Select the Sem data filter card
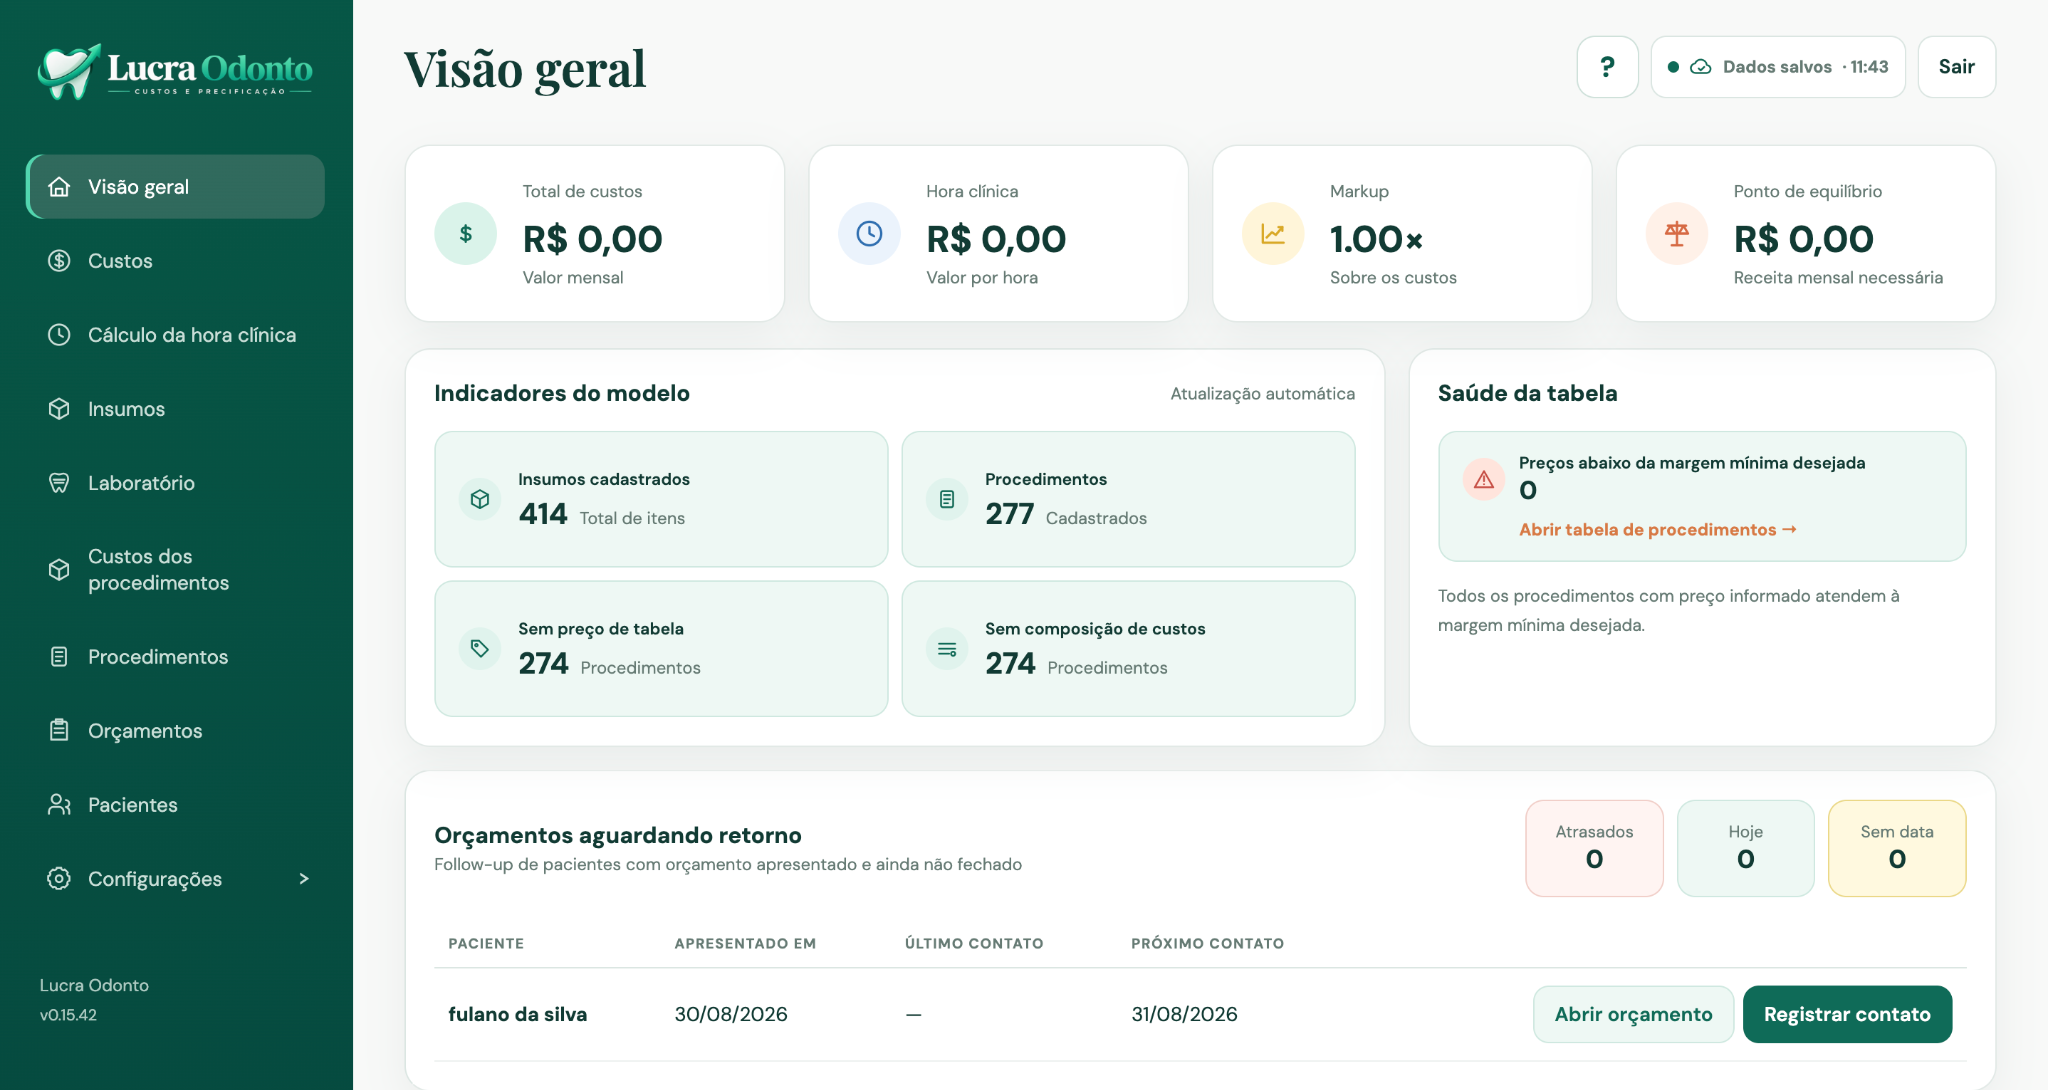Viewport: 2048px width, 1090px height. coord(1897,848)
